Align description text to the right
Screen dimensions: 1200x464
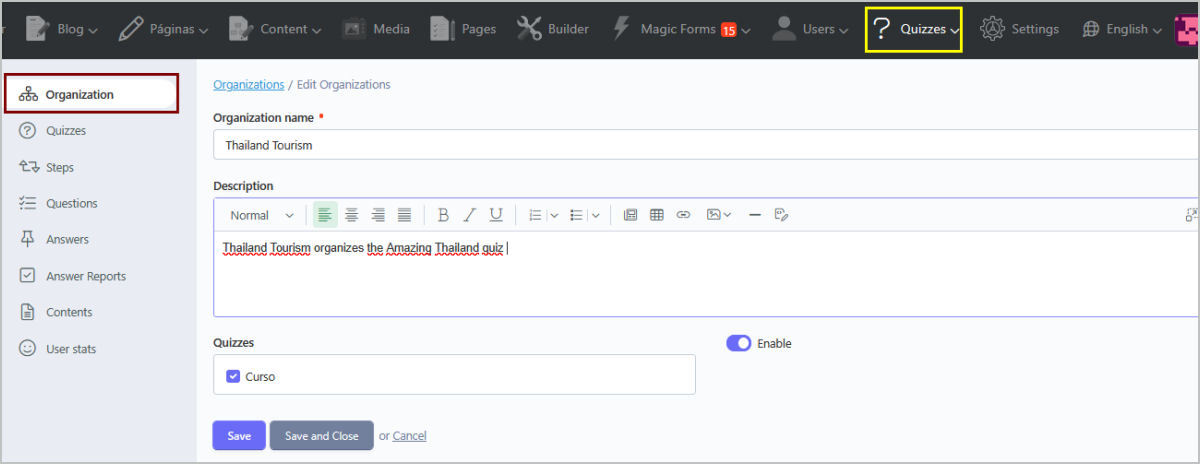coord(378,215)
